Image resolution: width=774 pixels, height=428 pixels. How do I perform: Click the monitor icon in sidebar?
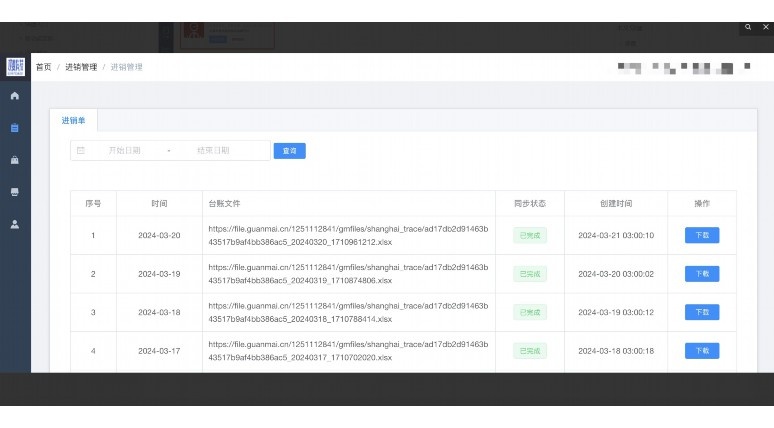15,192
